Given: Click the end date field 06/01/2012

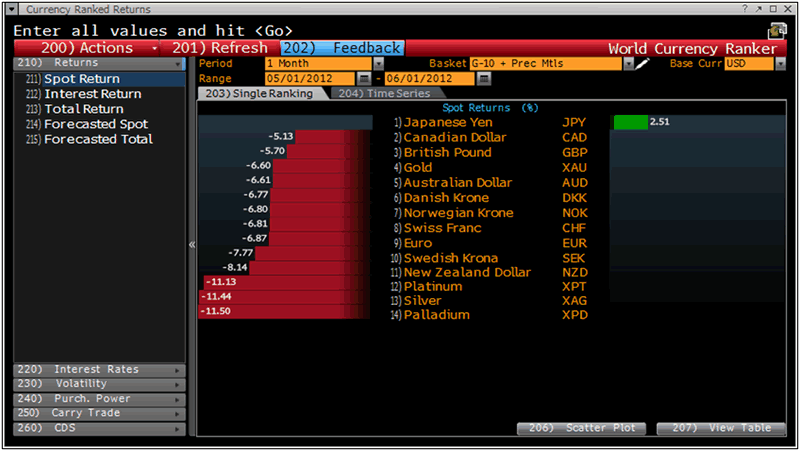Looking at the screenshot, I should coord(430,79).
